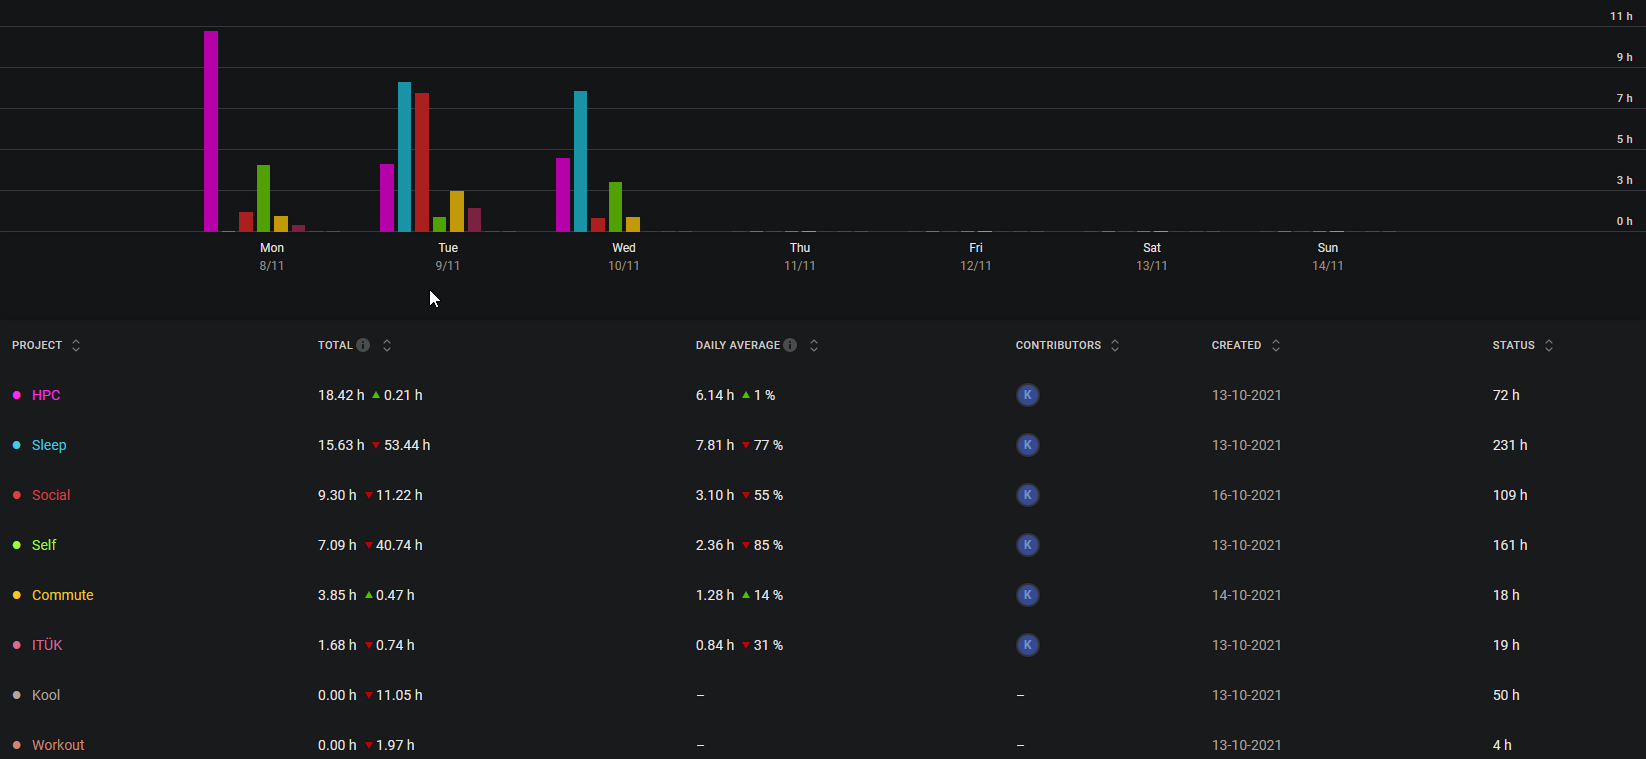Click Self daily average 2.36 h
This screenshot has height=759, width=1646.
[715, 545]
